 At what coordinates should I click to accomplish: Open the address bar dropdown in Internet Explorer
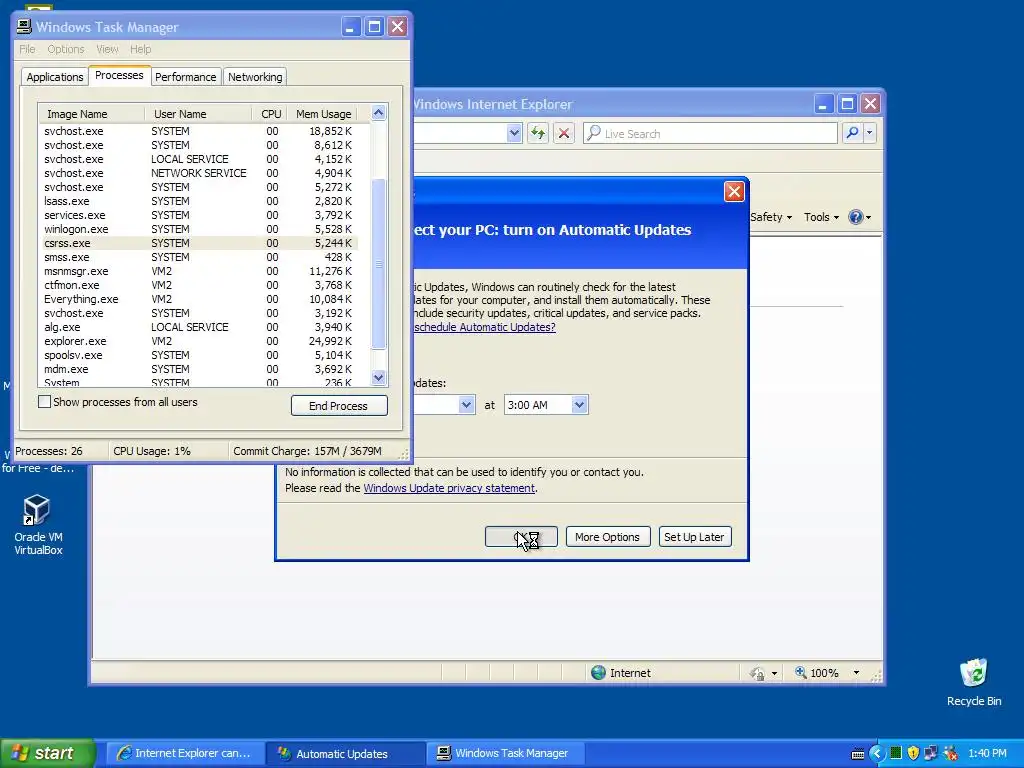(514, 133)
